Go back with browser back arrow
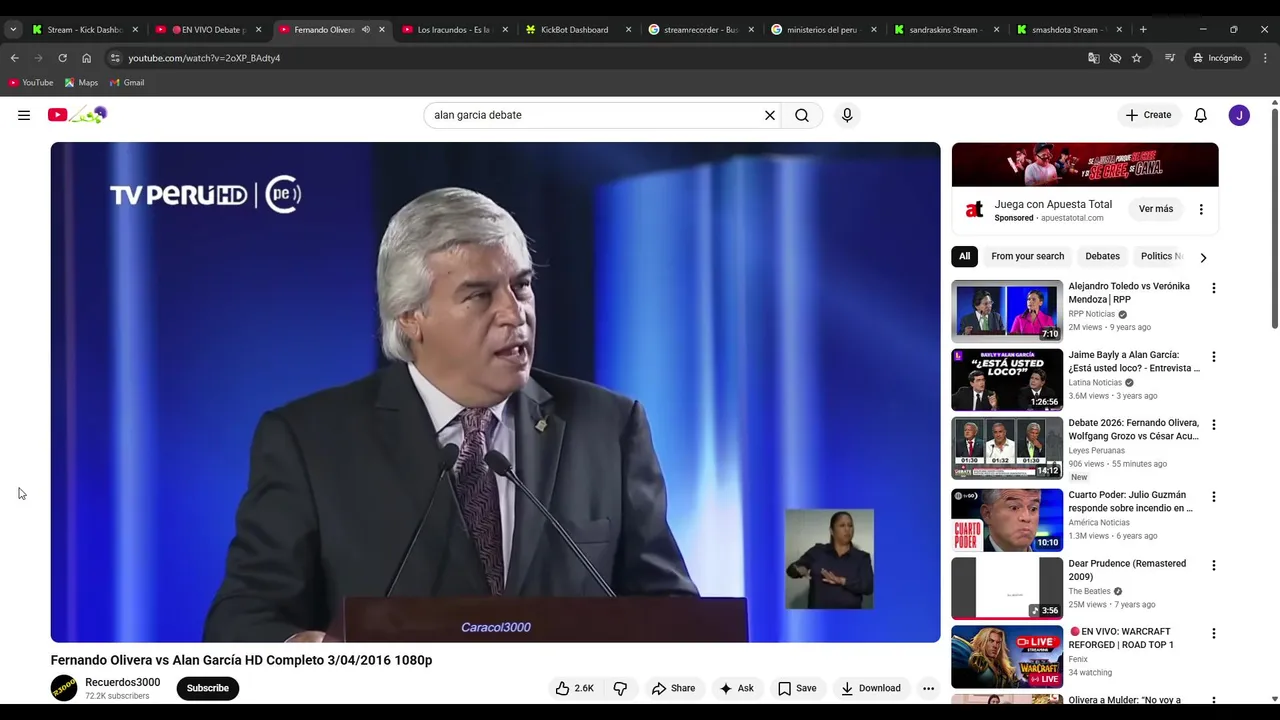The height and width of the screenshot is (720, 1280). (14, 58)
